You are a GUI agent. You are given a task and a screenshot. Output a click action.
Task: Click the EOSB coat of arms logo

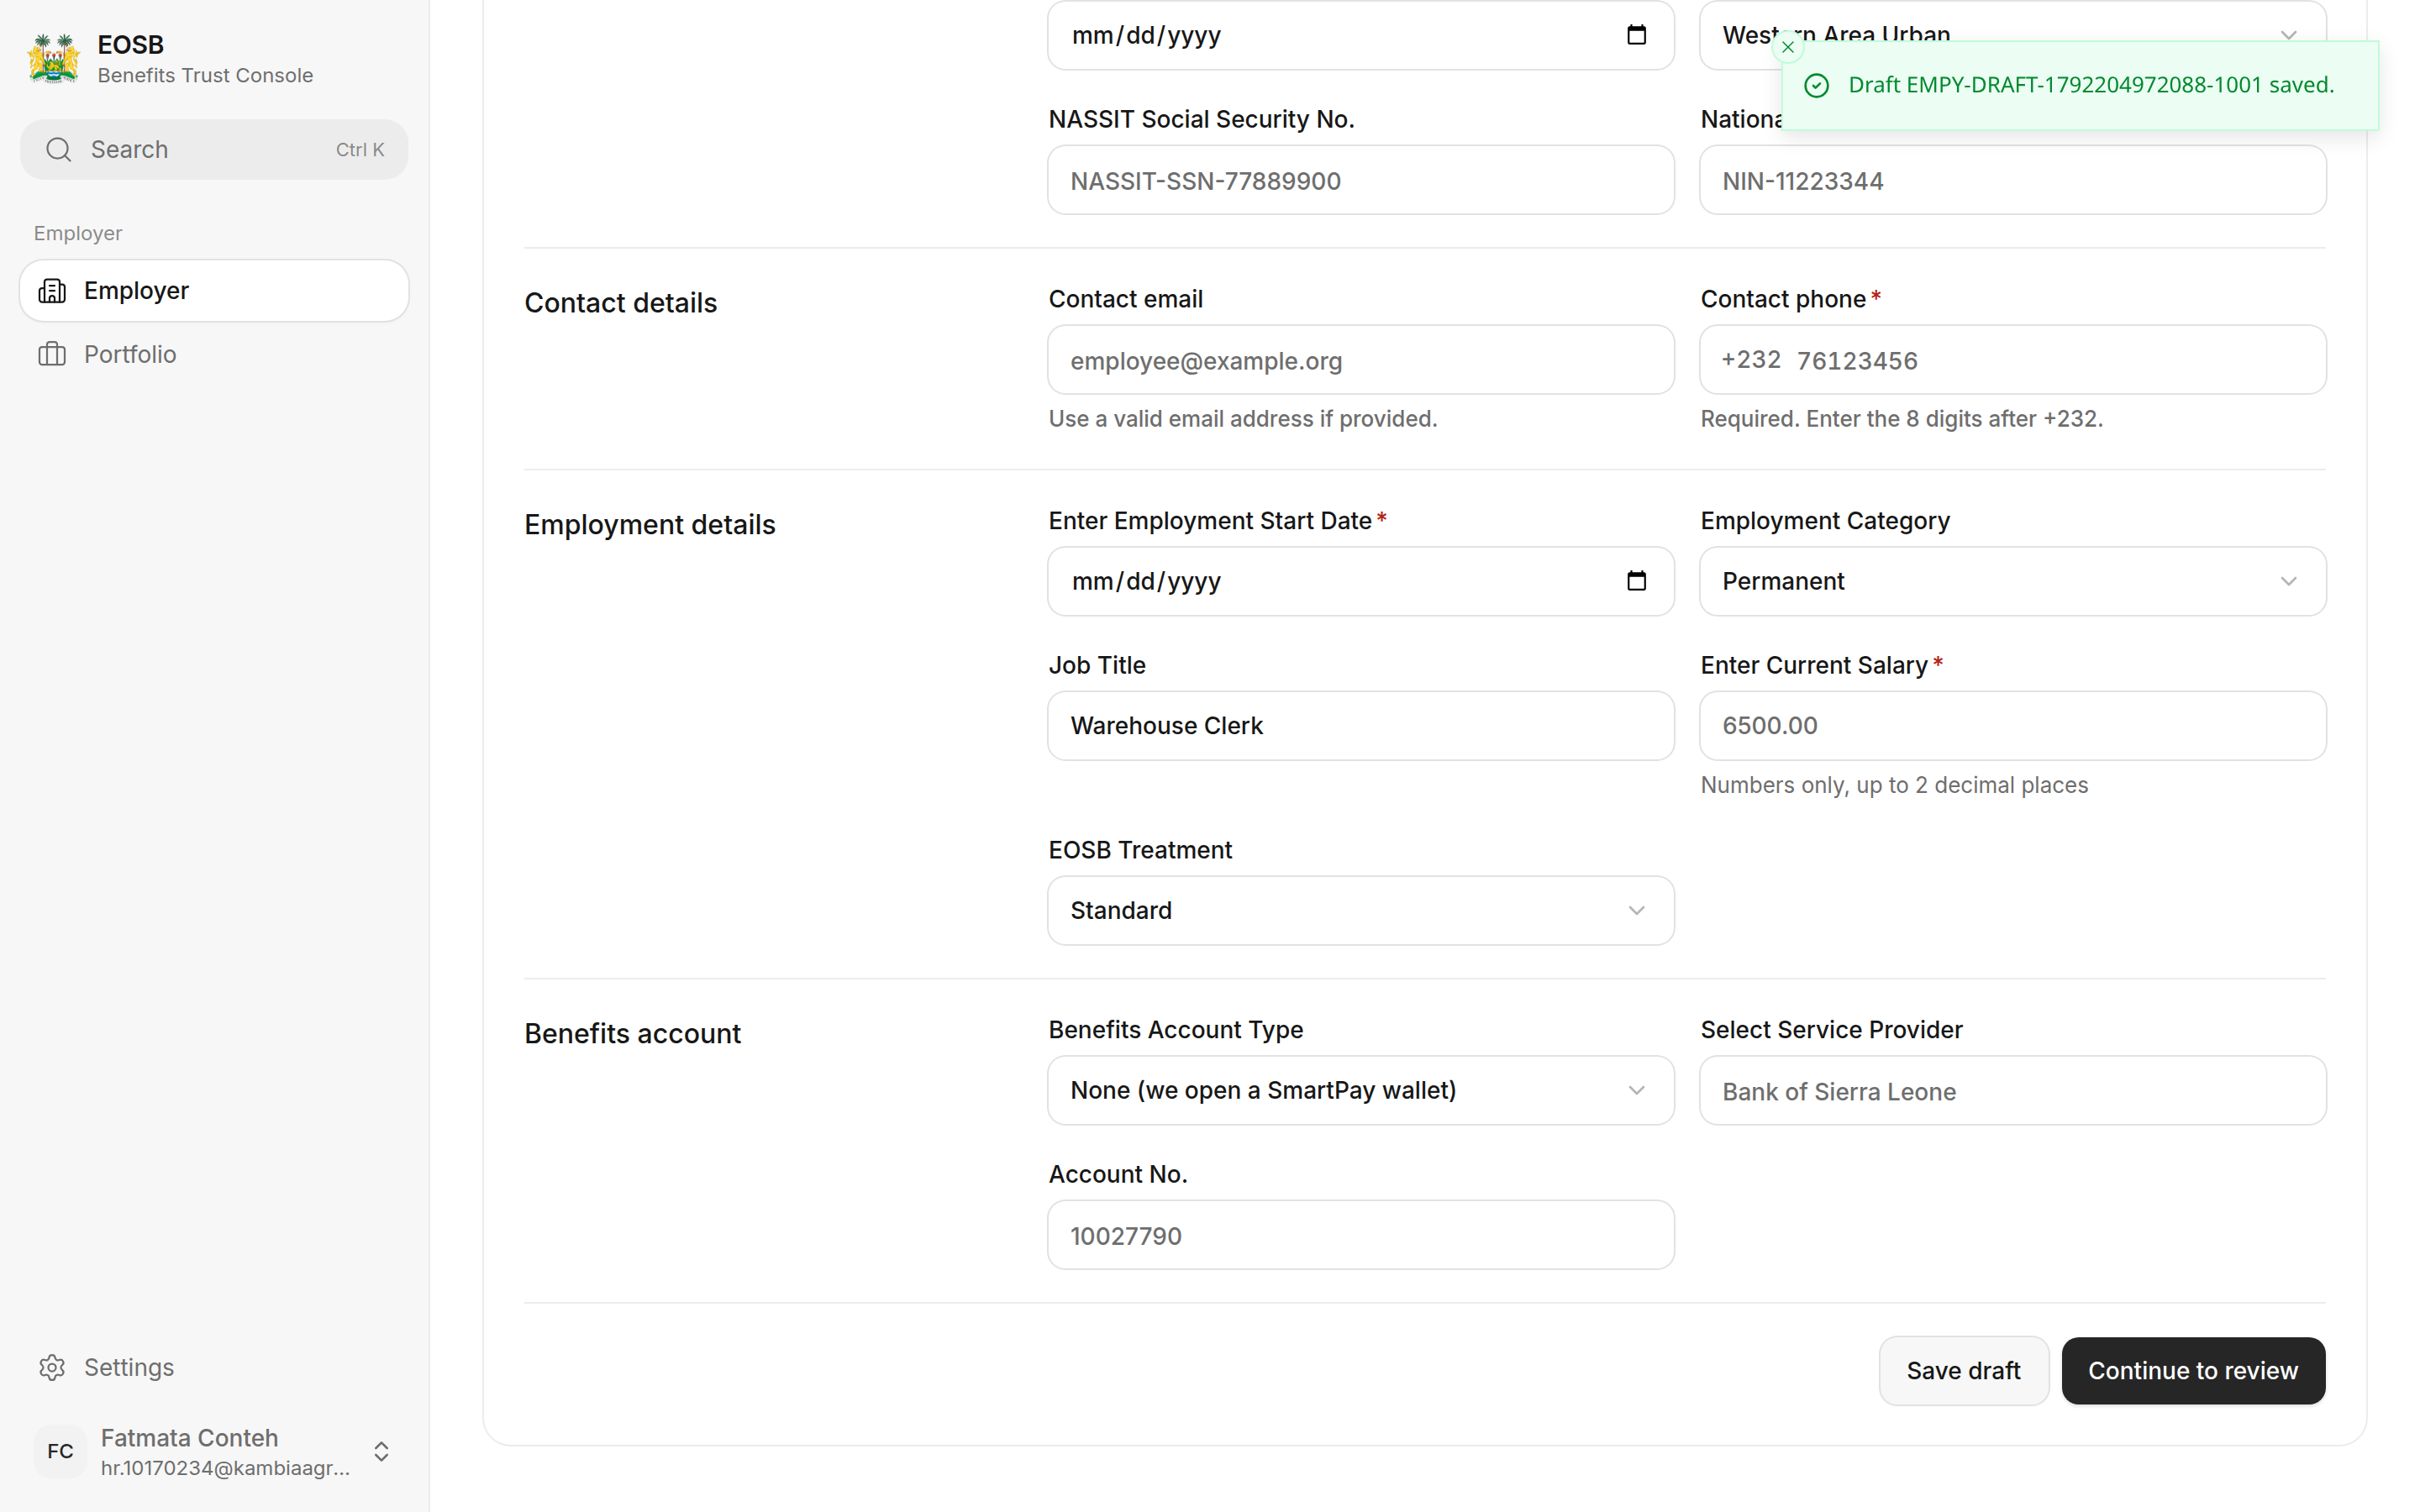pyautogui.click(x=54, y=58)
